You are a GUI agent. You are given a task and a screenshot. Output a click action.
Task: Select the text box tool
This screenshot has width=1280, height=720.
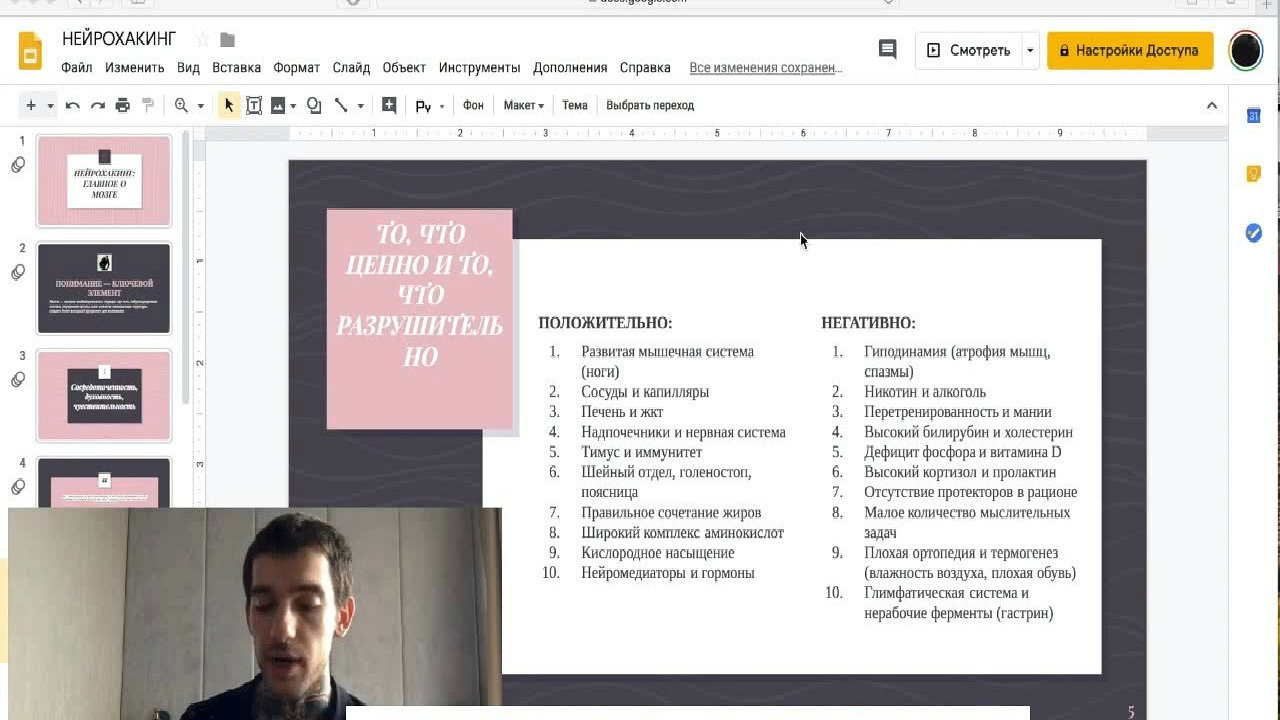click(254, 105)
